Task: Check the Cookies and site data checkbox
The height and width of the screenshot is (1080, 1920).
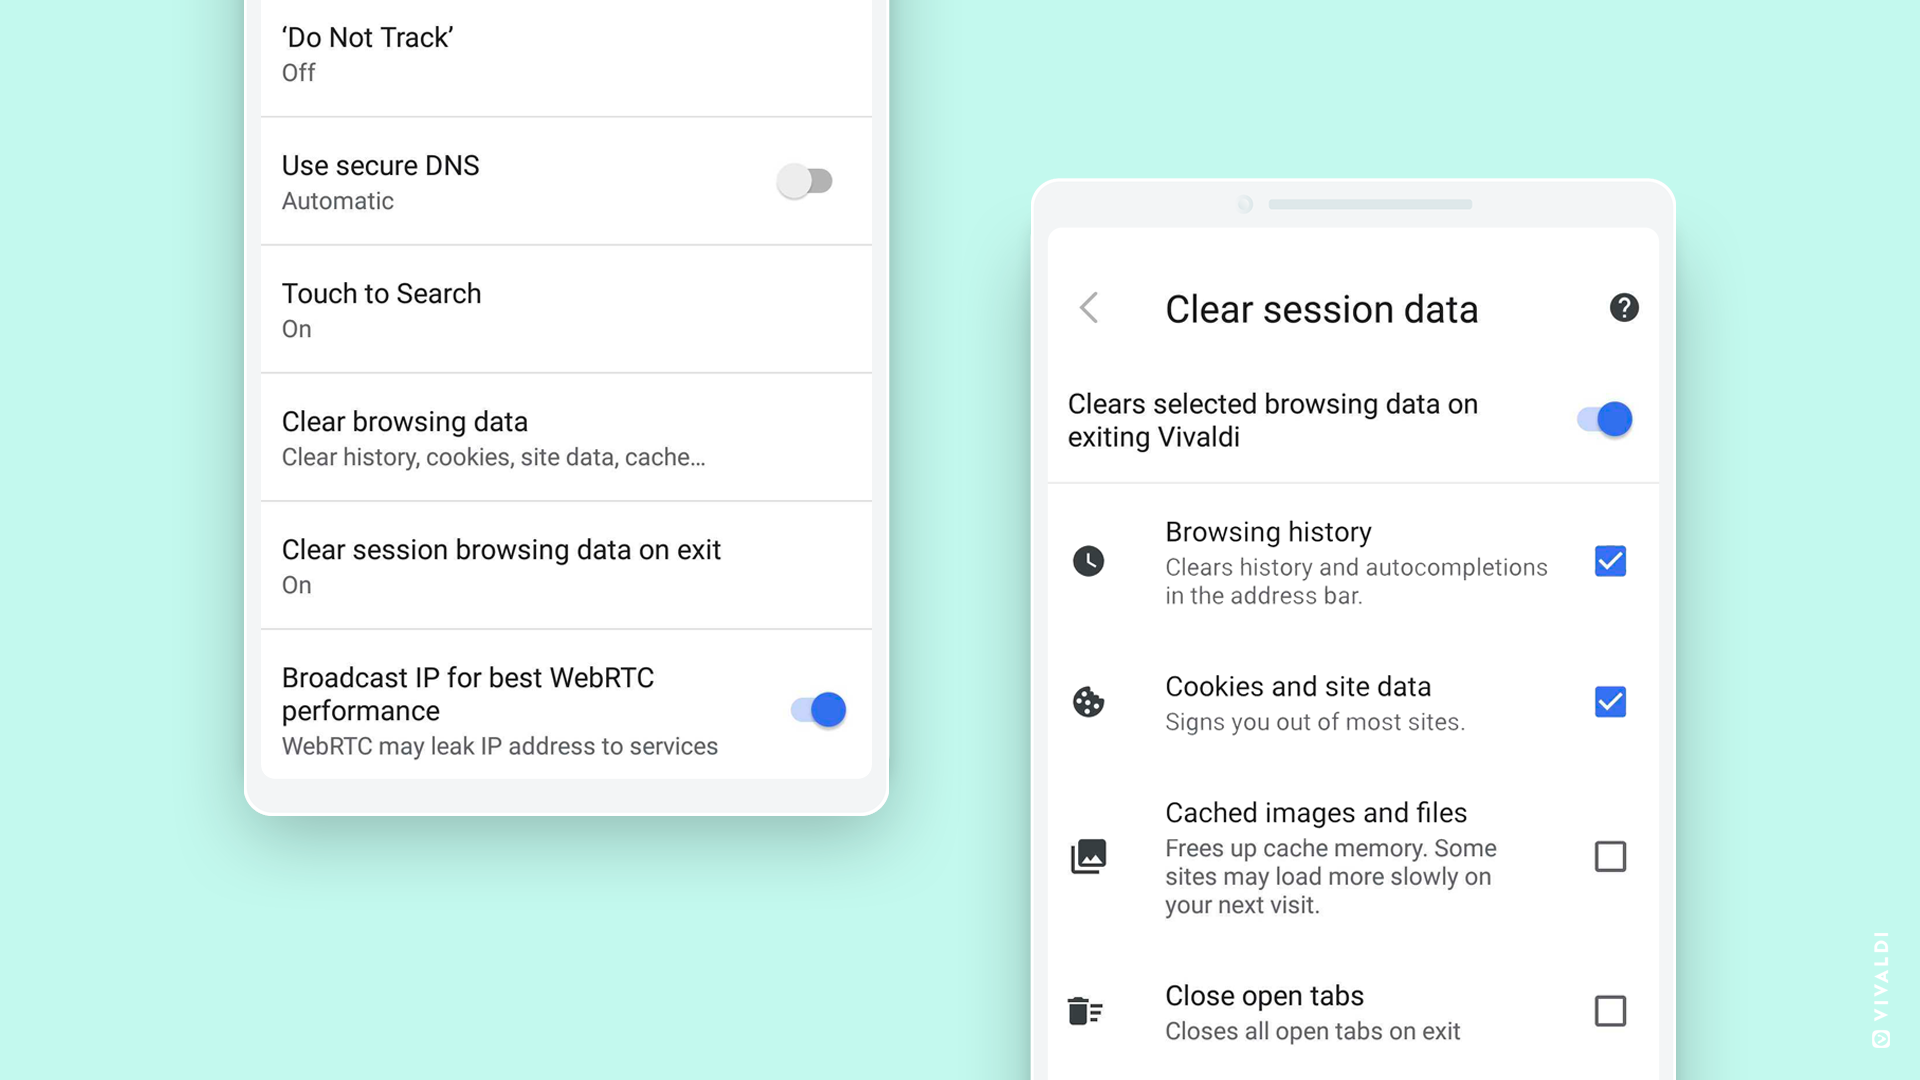Action: 1609,702
